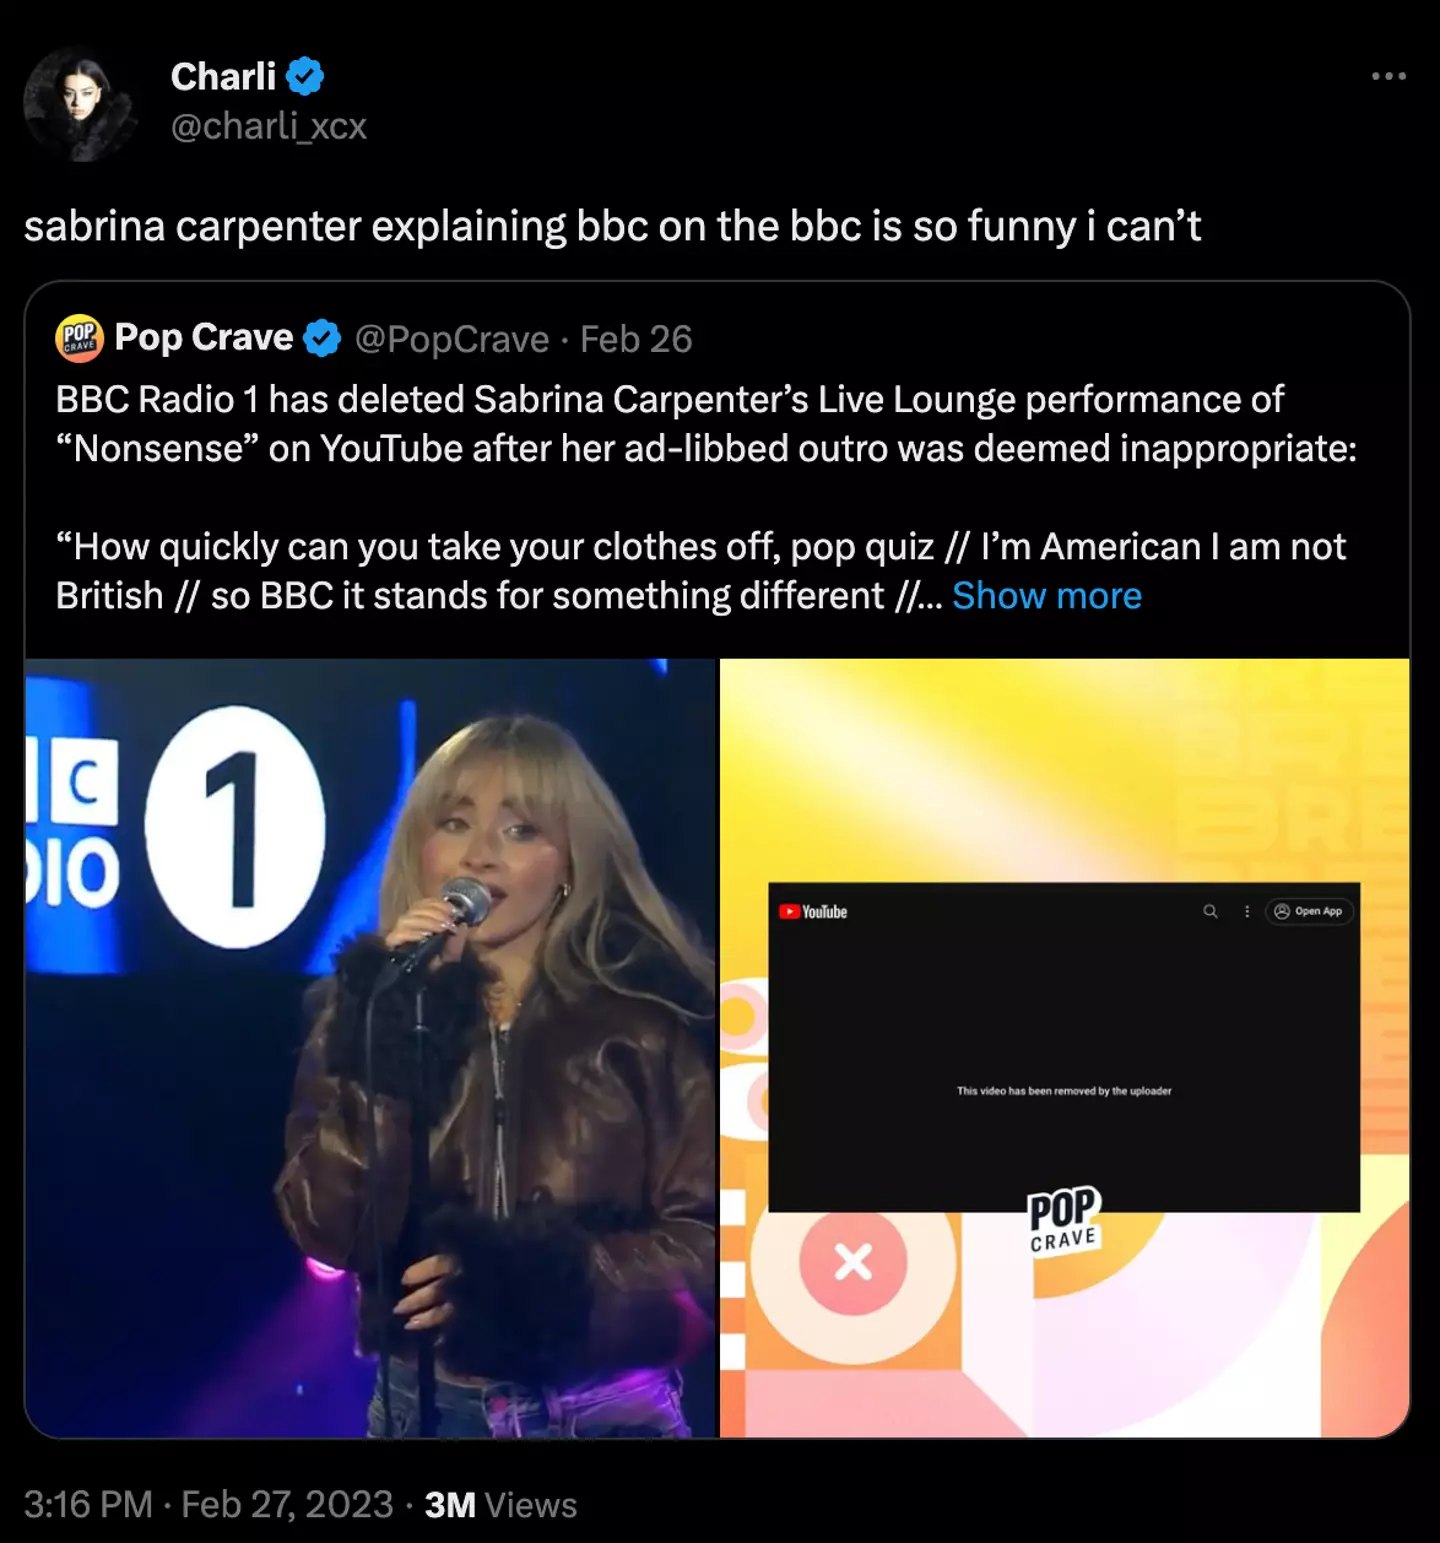Click the YouTube search magnifier icon
The image size is (1440, 1543).
1210,911
